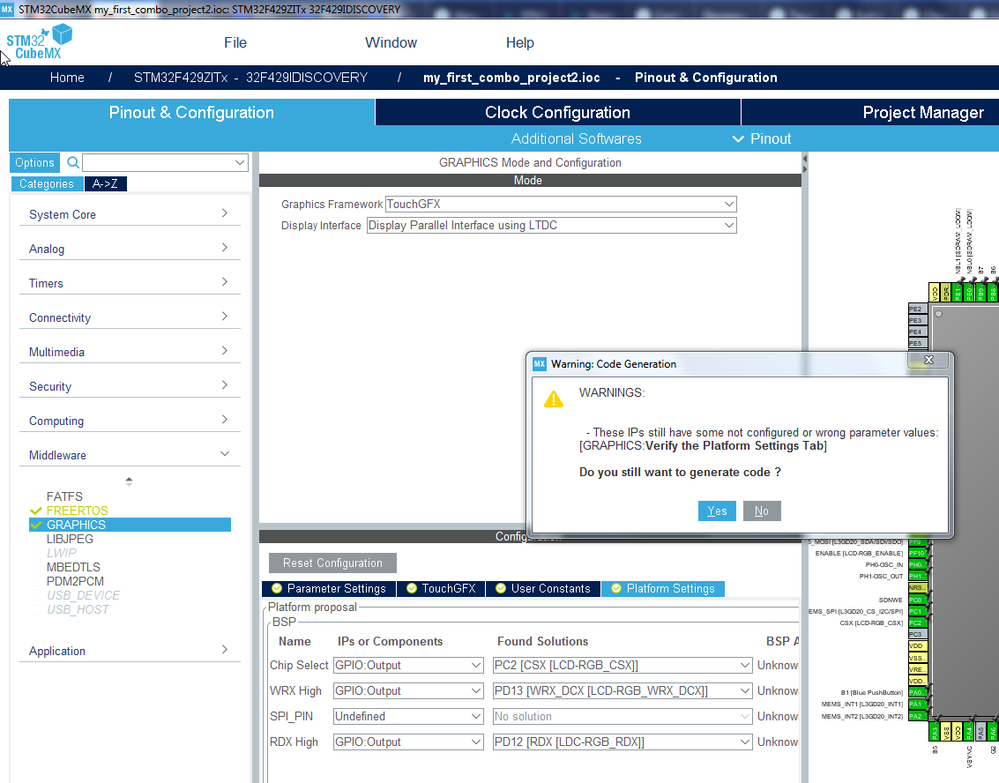Click the PE2 pin on chip view
Viewport: 999px width, 783px height.
point(917,309)
